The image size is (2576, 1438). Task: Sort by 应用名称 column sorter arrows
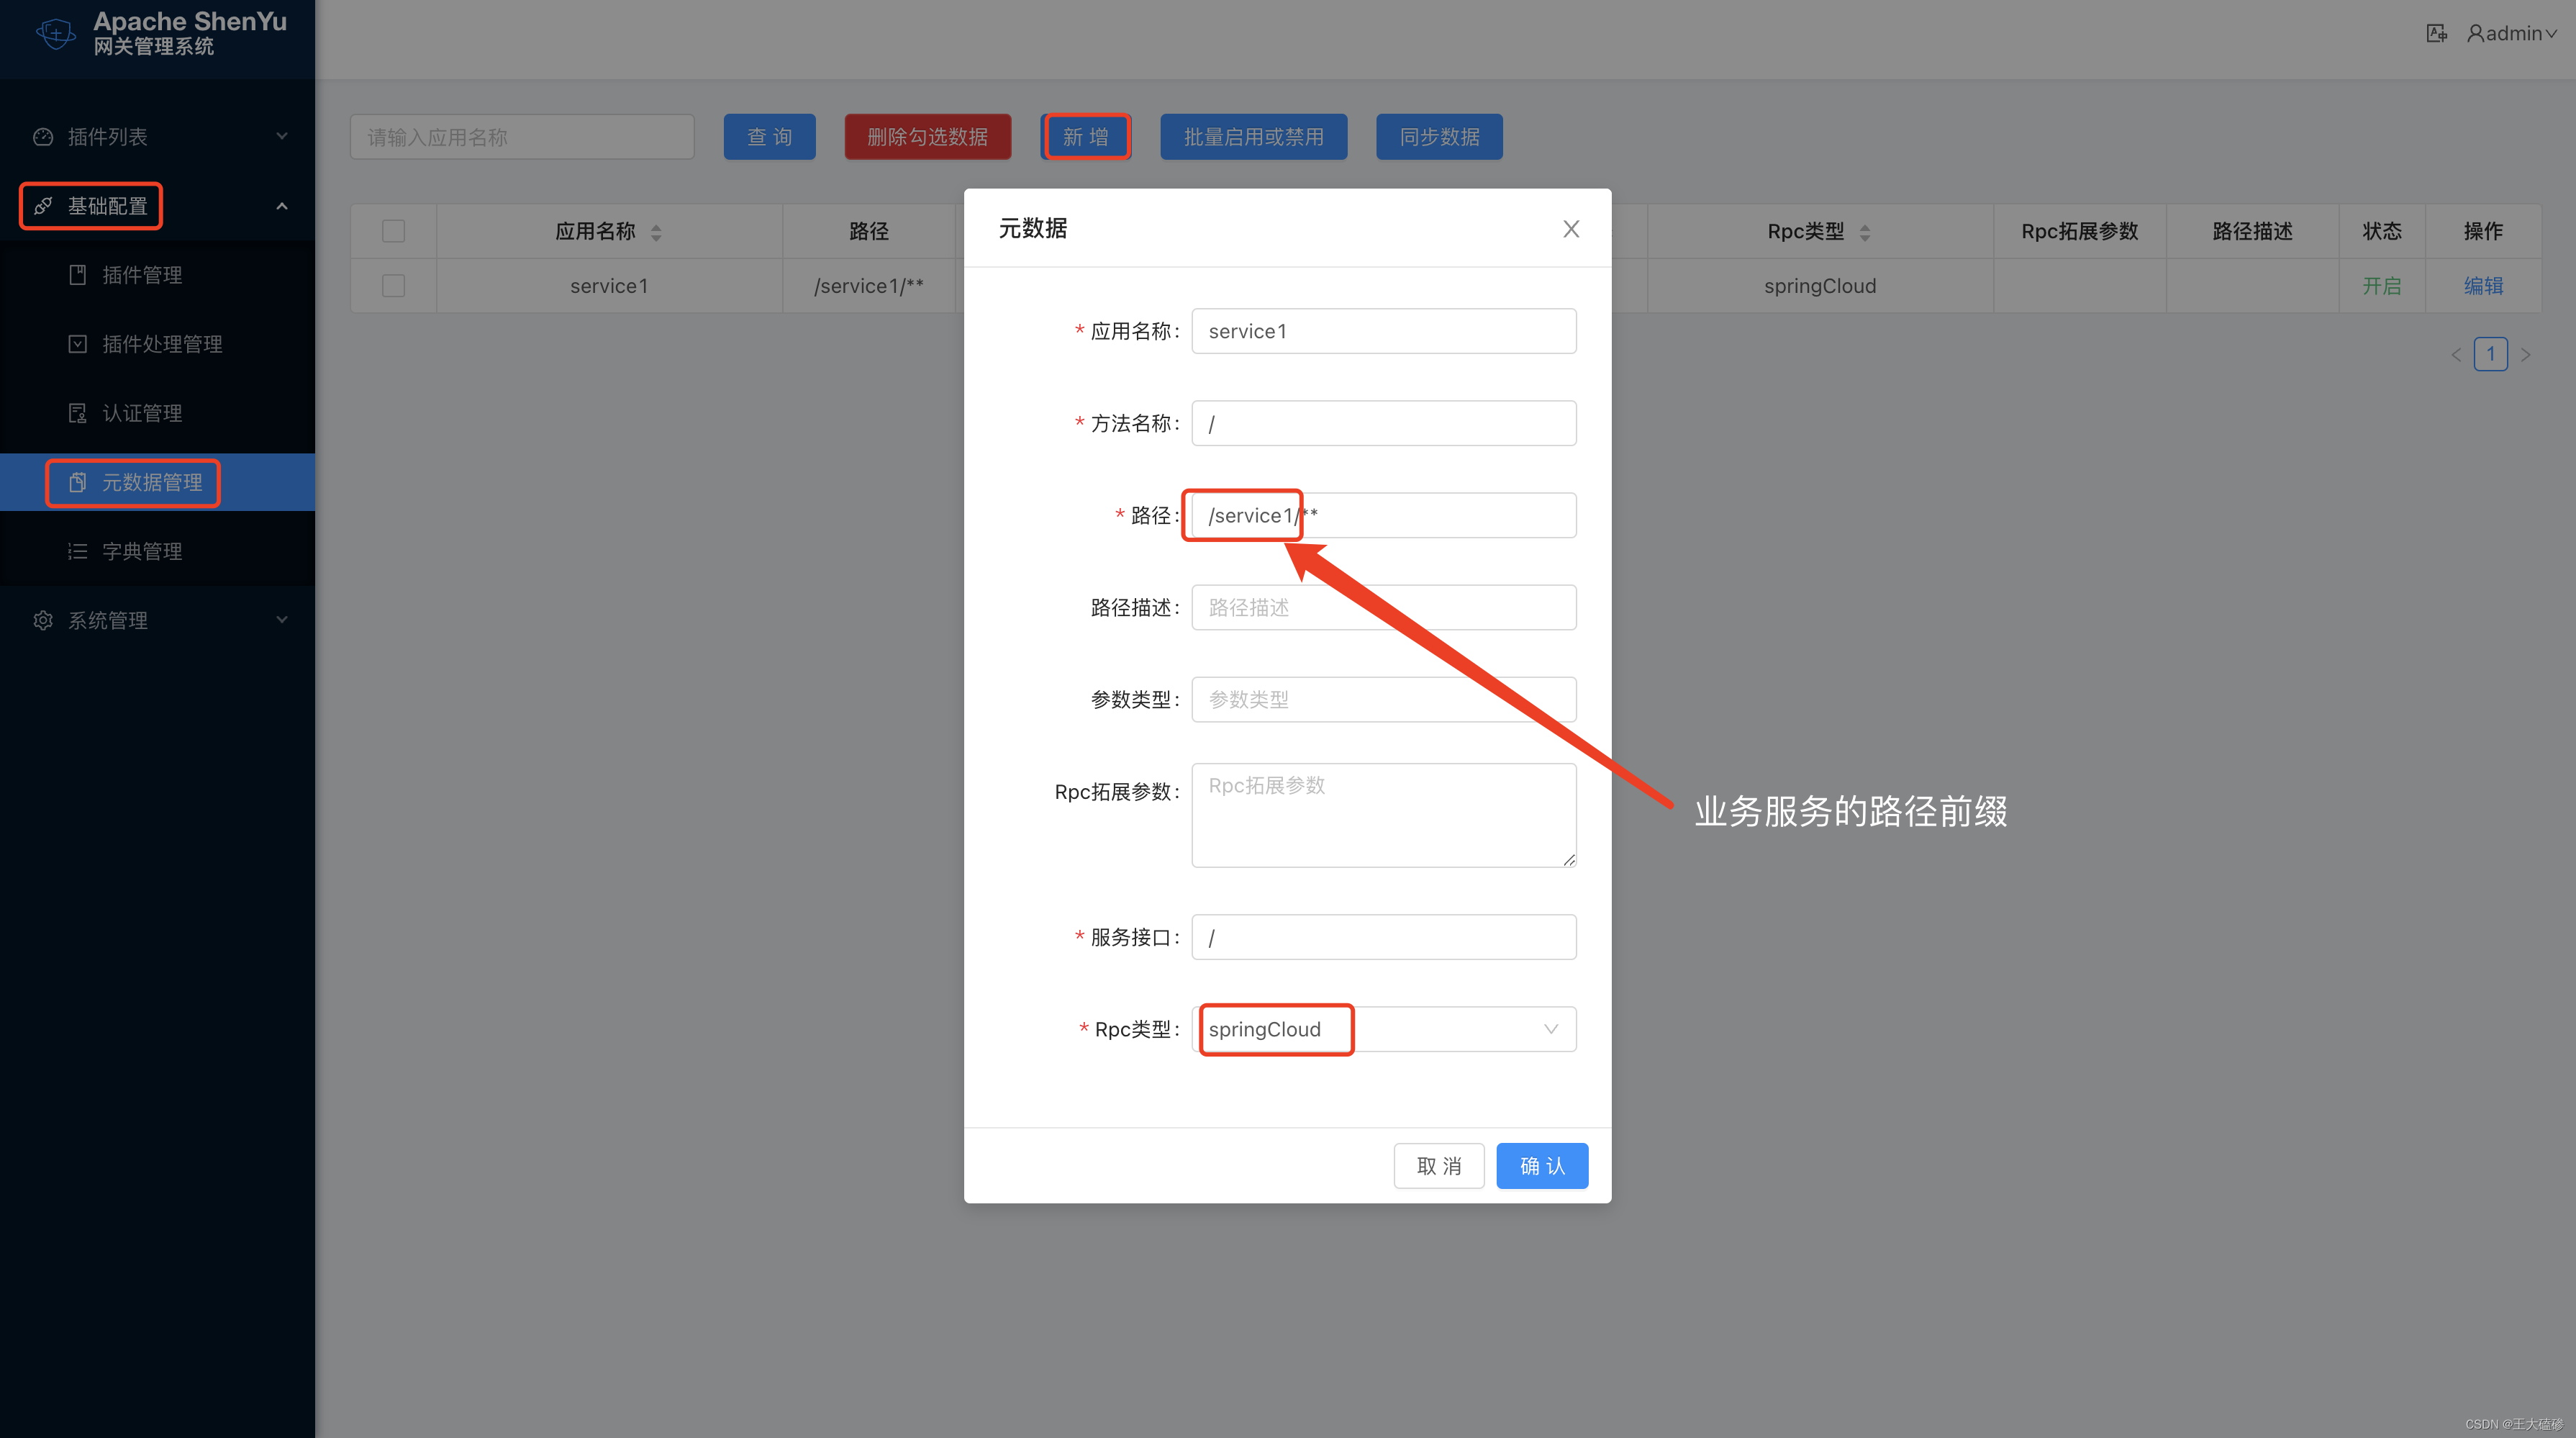coord(656,232)
